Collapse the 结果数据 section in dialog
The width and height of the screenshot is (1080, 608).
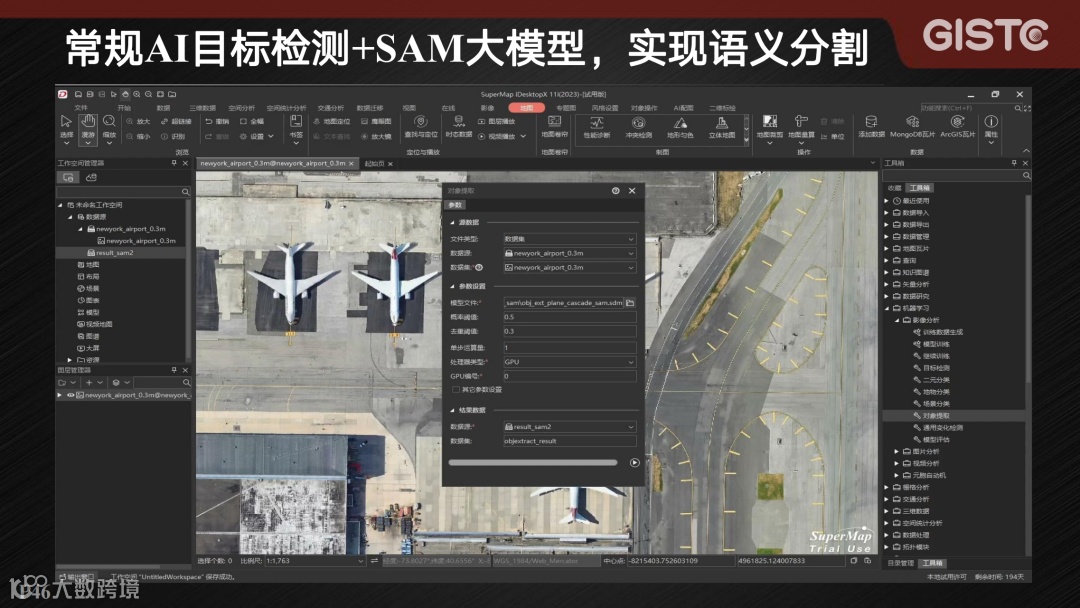click(x=453, y=410)
